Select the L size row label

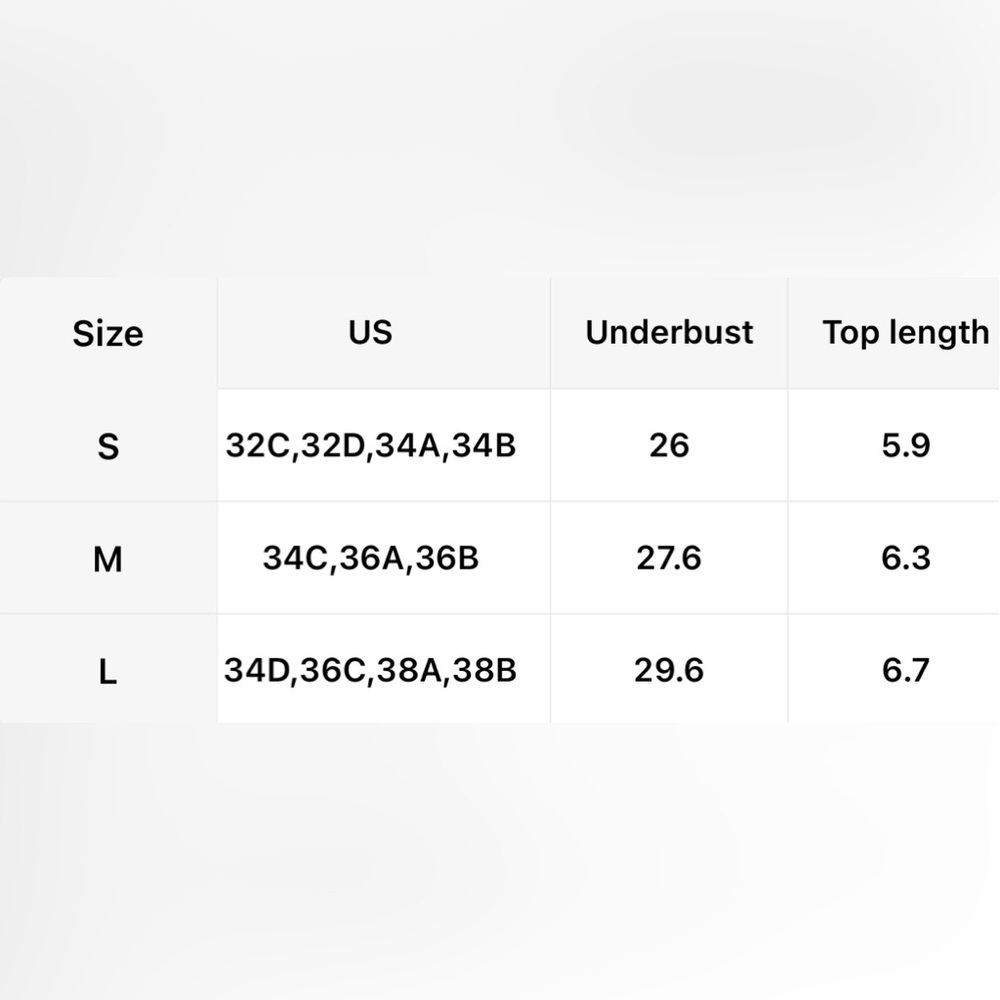(108, 670)
